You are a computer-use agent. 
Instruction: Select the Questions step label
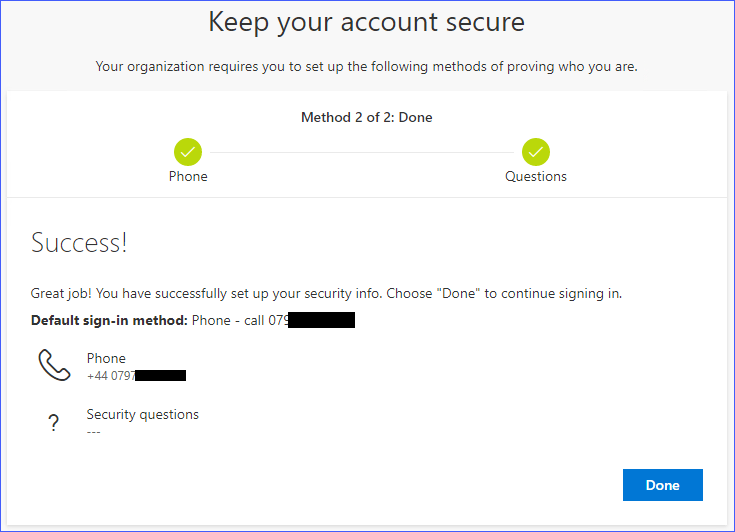(536, 176)
